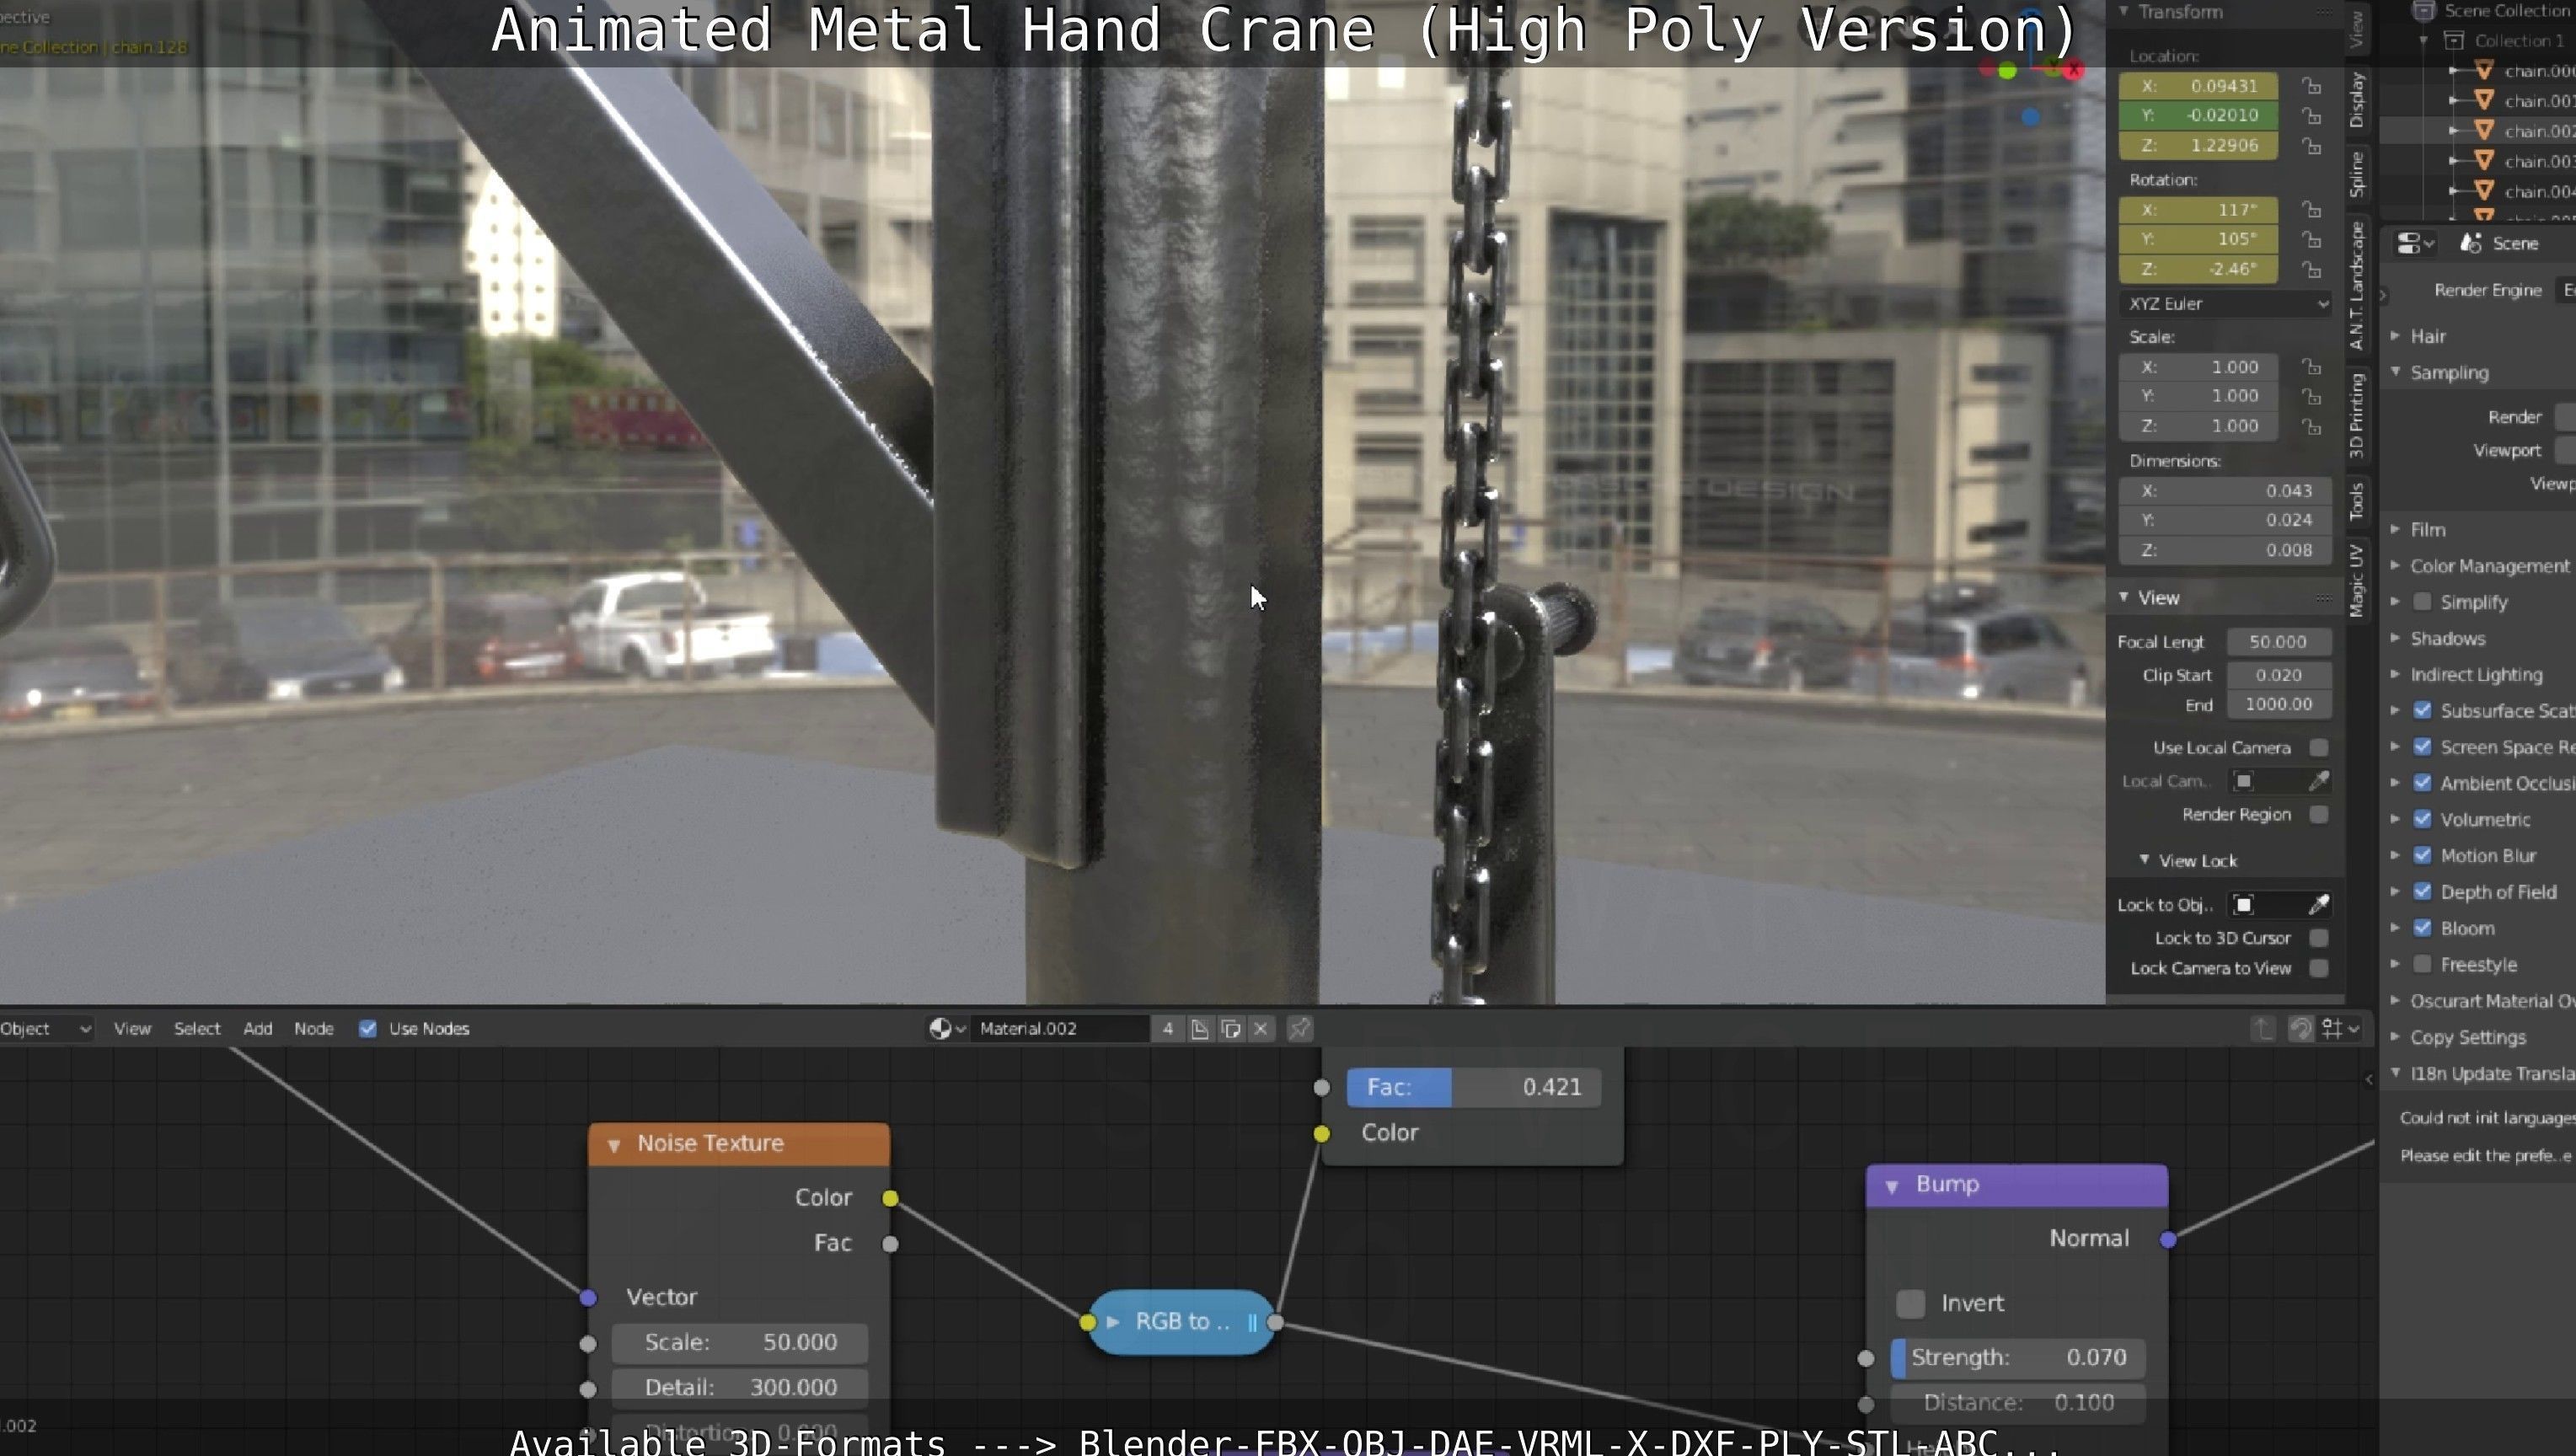This screenshot has height=1456, width=2576.
Task: Disable the Bloom checkbox
Action: 2422,928
